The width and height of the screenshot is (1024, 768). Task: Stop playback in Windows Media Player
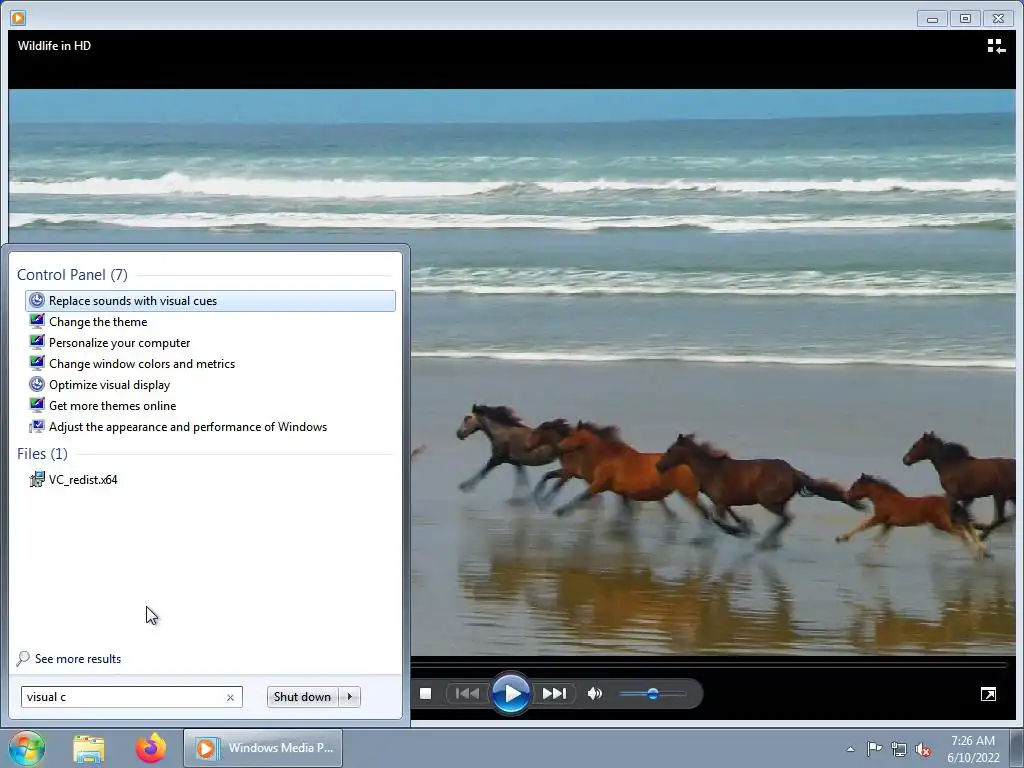point(426,694)
